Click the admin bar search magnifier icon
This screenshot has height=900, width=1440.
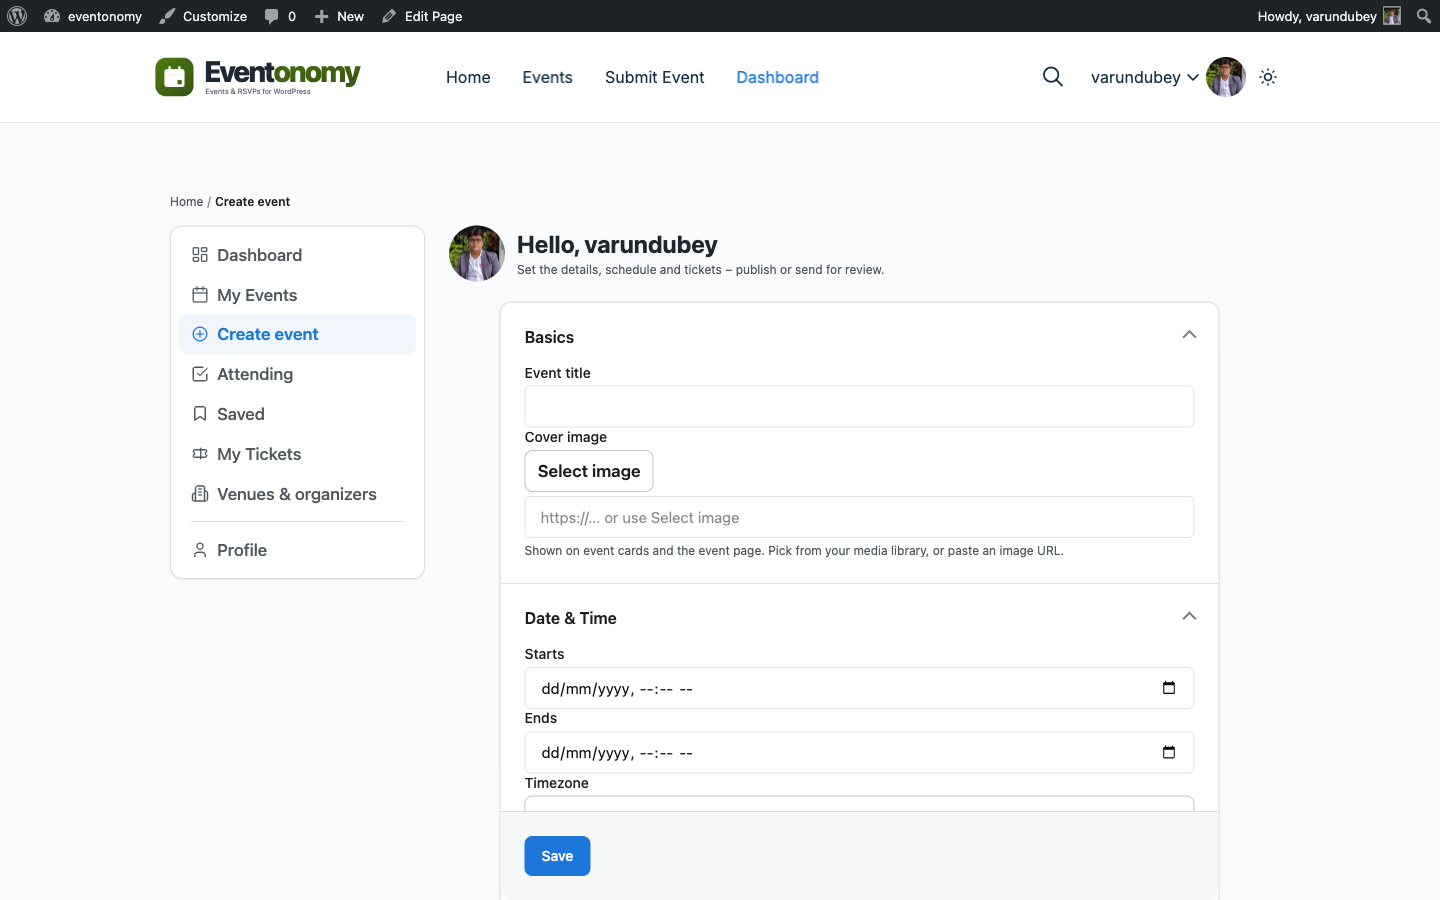coord(1424,16)
